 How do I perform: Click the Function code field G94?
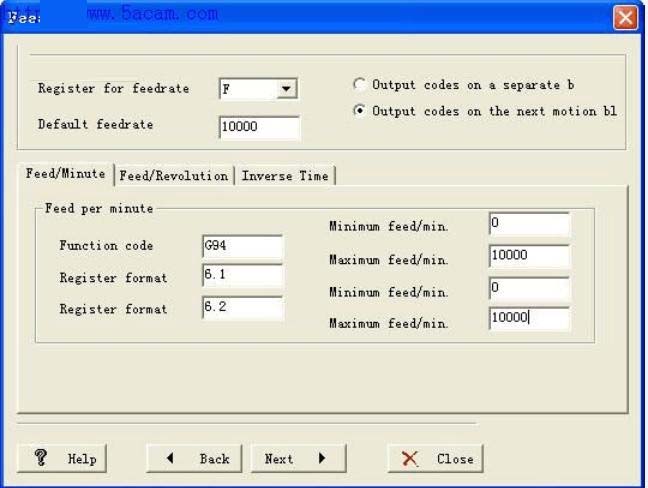(243, 246)
